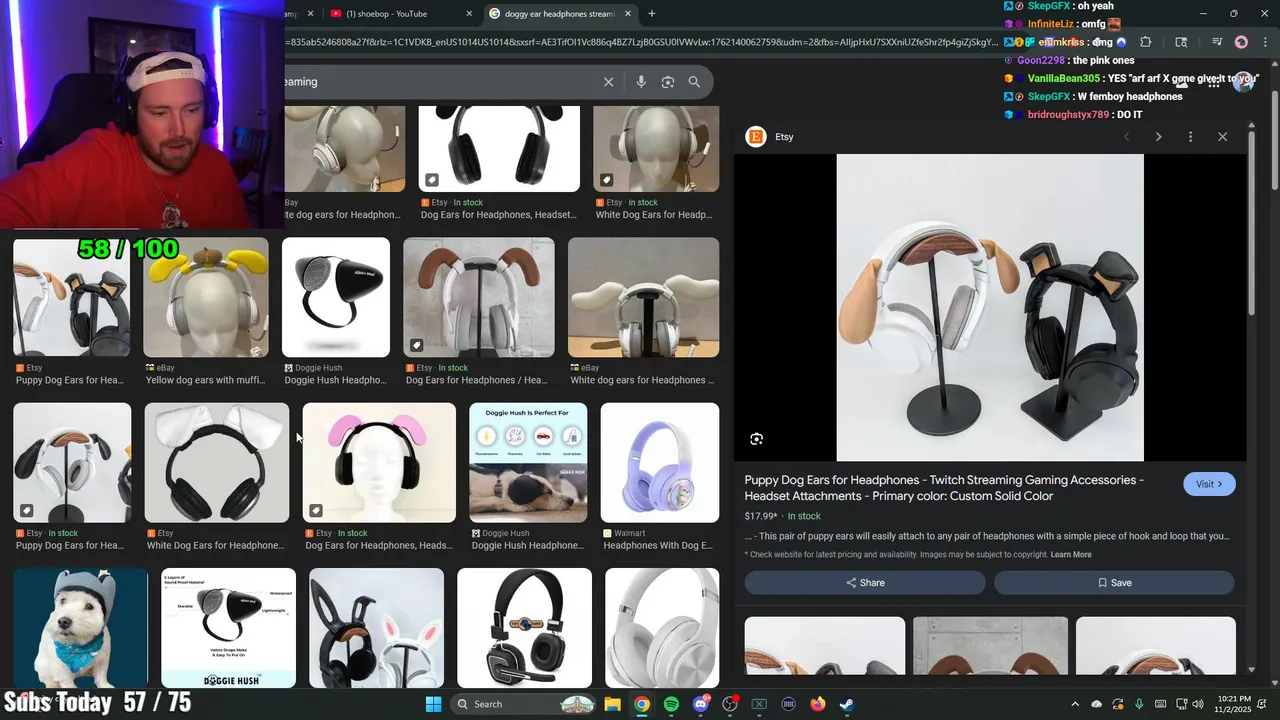The width and height of the screenshot is (1280, 720).
Task: Go to previous image in Etsy preview panel
Action: click(x=1126, y=137)
